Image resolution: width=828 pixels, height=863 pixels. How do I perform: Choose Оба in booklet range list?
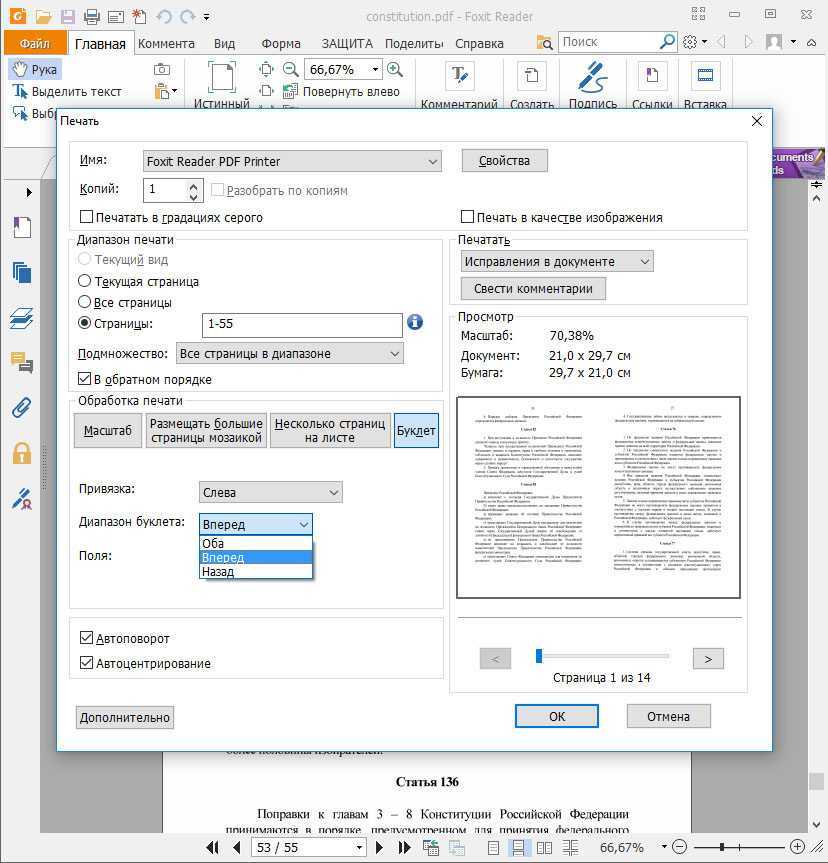(255, 543)
